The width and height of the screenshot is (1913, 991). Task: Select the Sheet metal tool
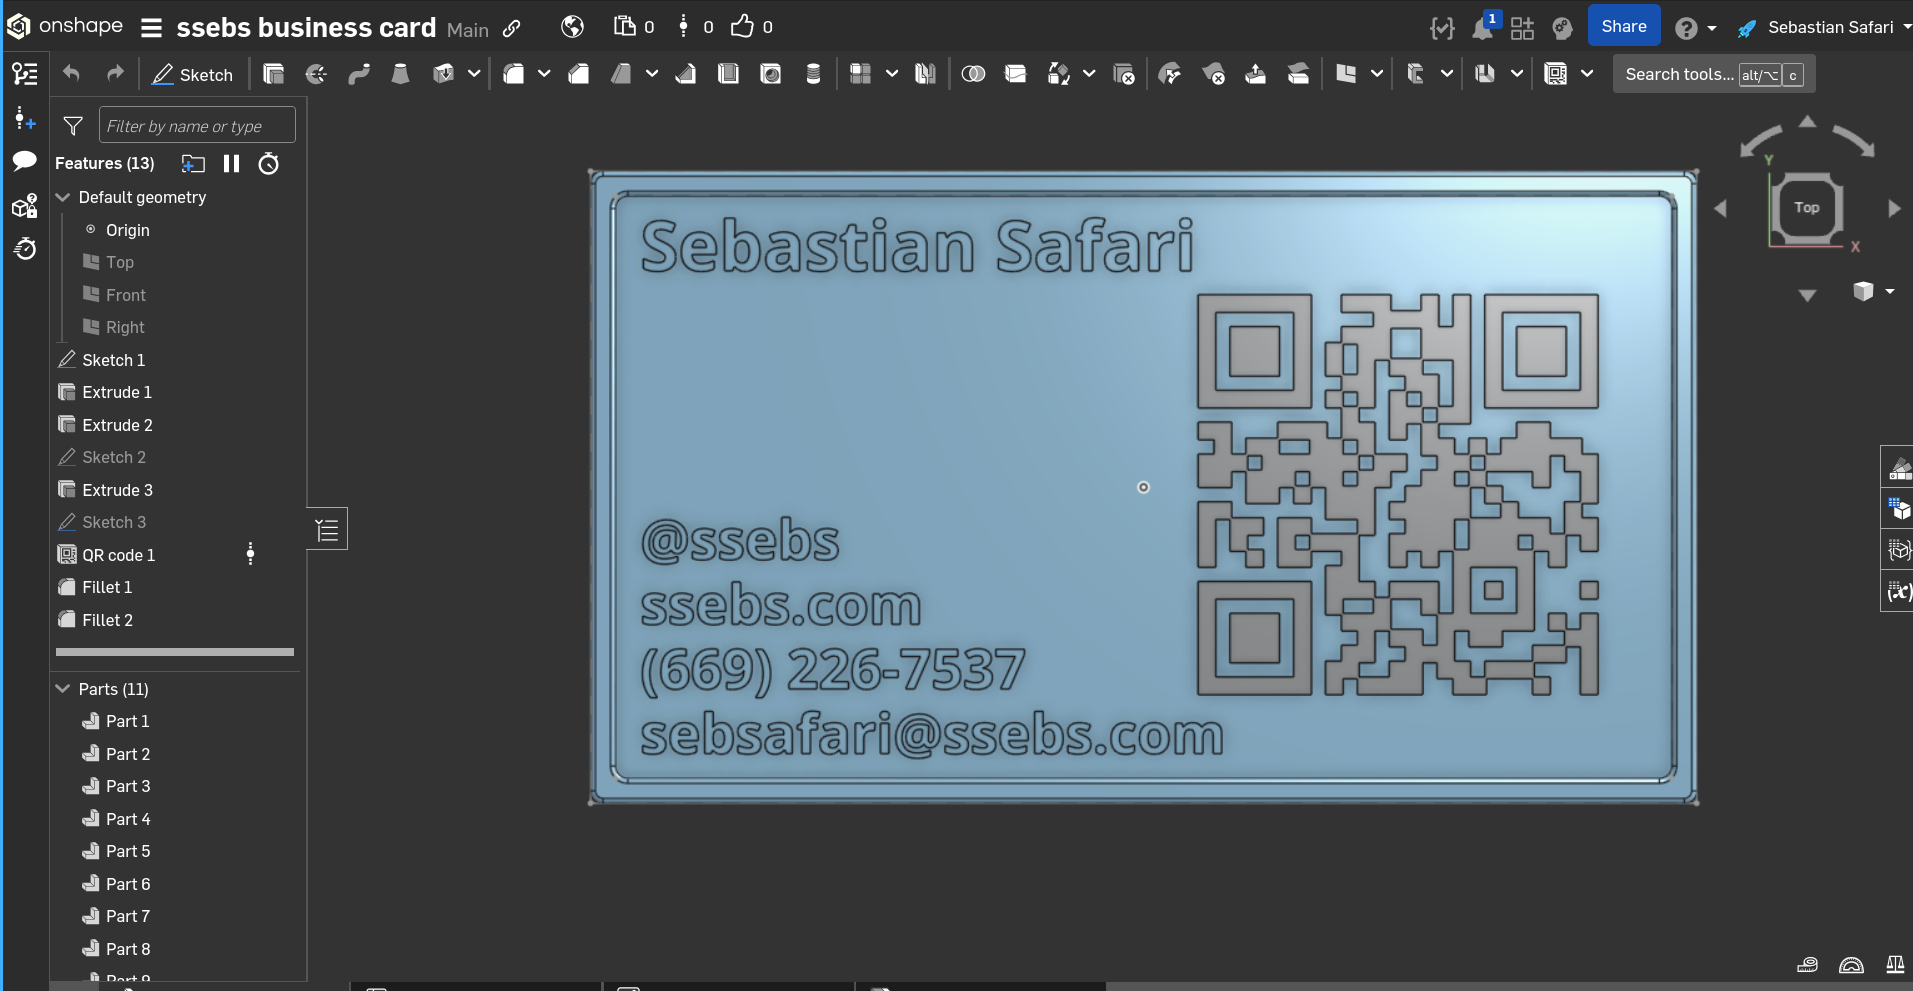(1415, 74)
